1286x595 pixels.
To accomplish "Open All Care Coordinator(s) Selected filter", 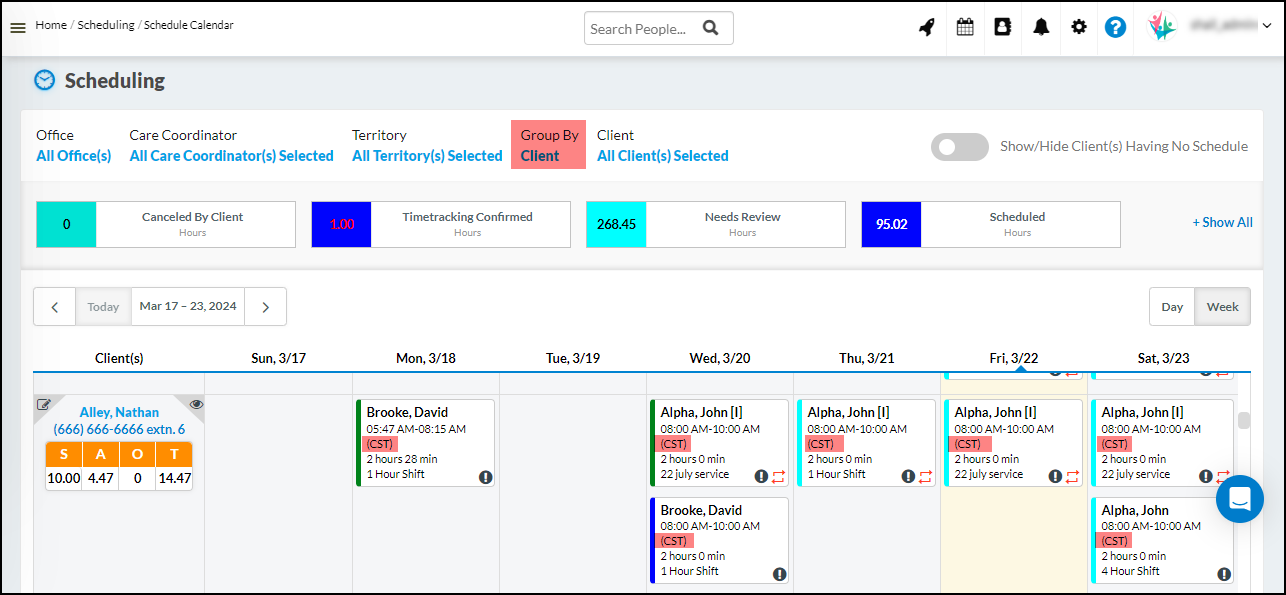I will point(231,156).
